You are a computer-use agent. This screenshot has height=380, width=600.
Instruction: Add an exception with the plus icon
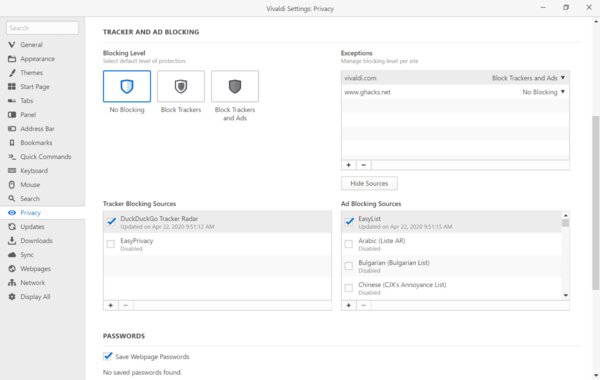point(349,165)
